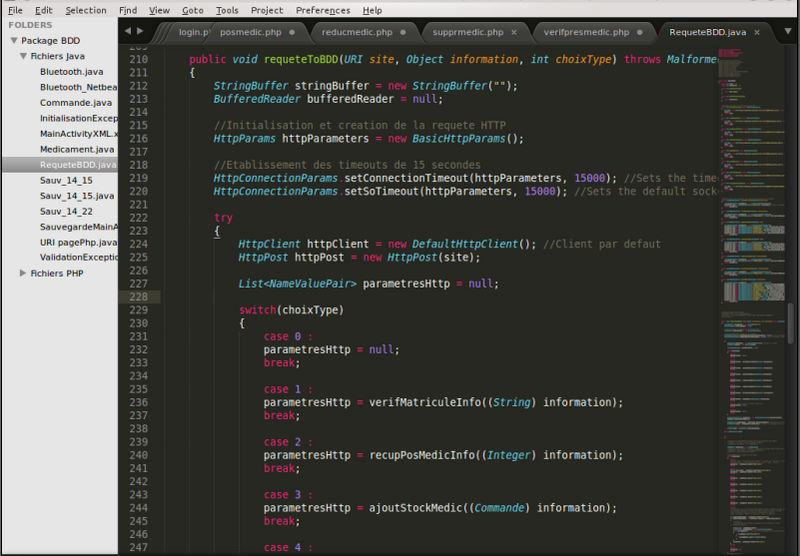Click line number 228 in the gutter
Image resolution: width=800 pixels, height=556 pixels.
point(138,297)
